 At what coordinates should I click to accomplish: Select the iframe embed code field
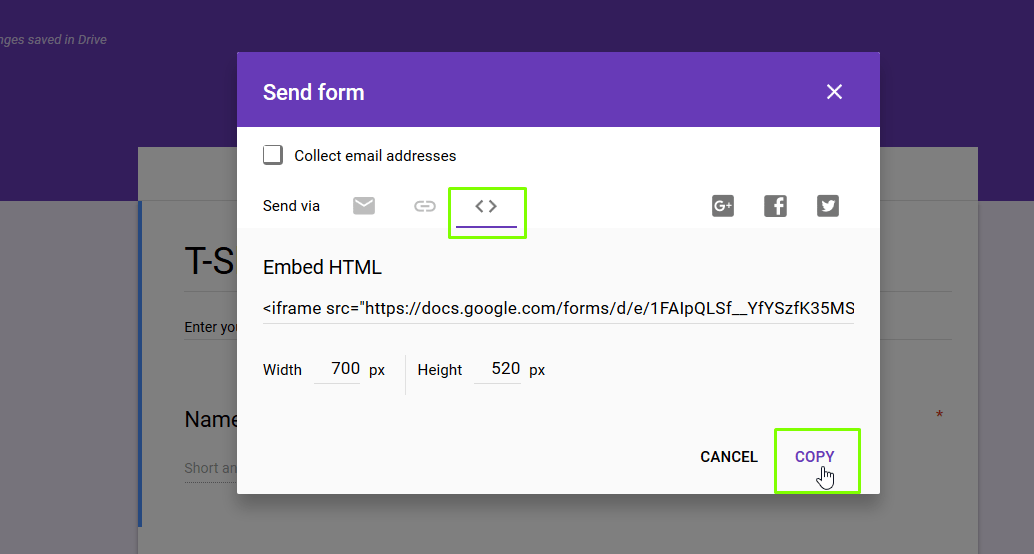pos(559,308)
